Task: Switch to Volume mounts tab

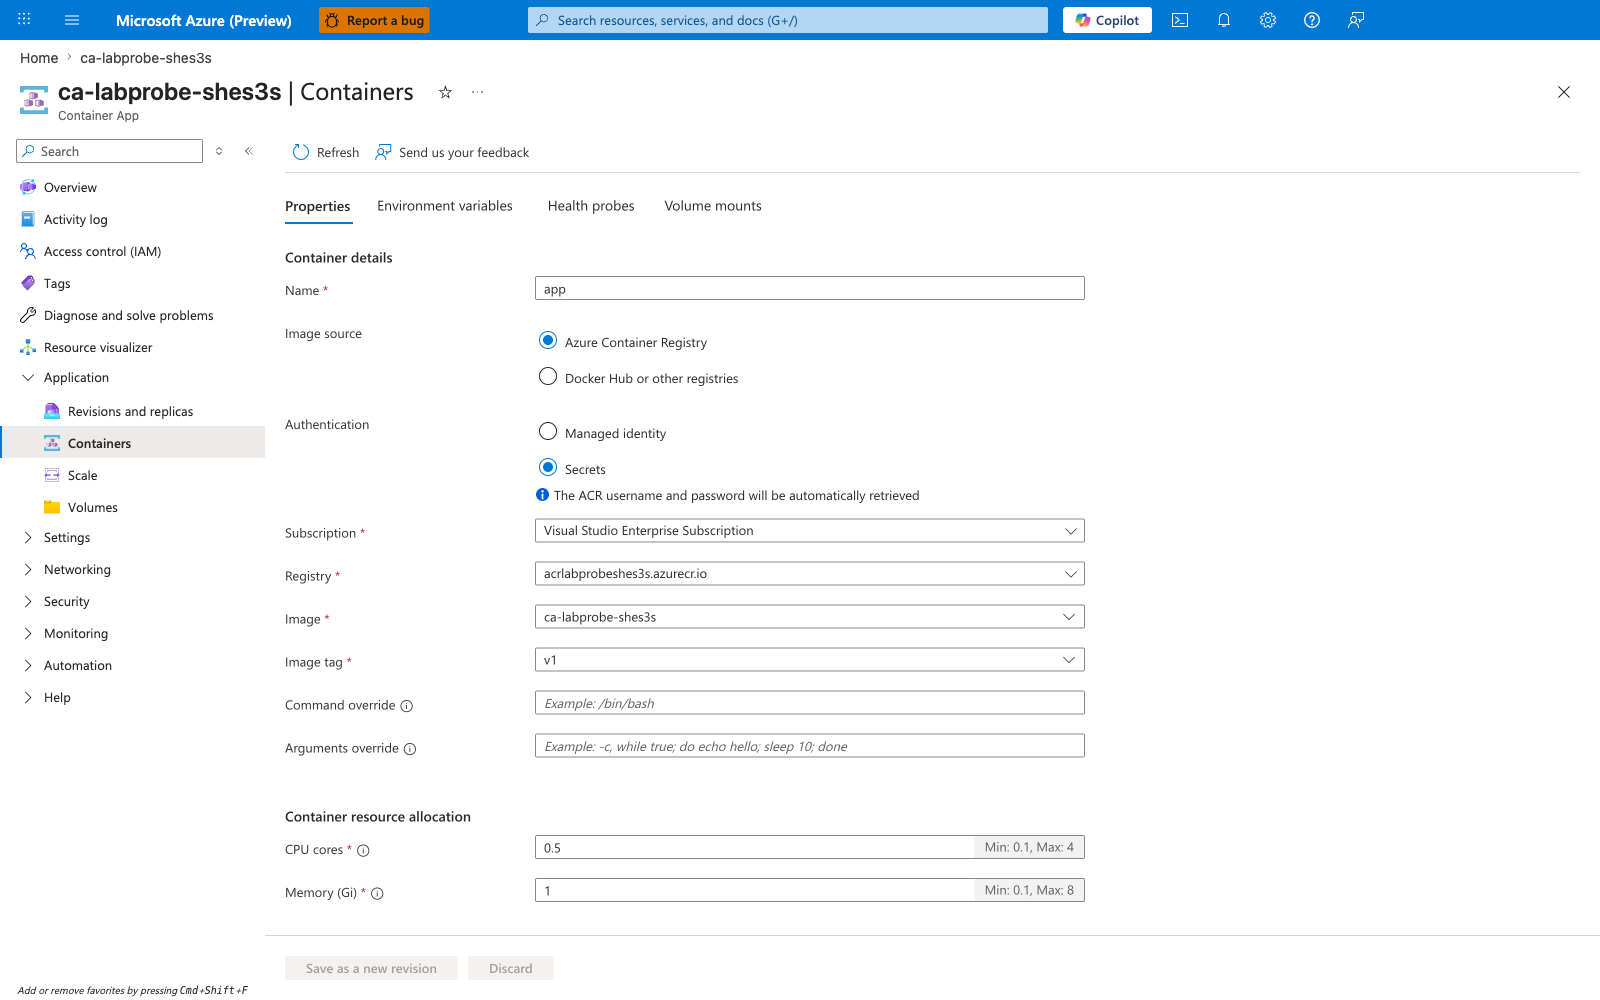Action: [x=713, y=206]
